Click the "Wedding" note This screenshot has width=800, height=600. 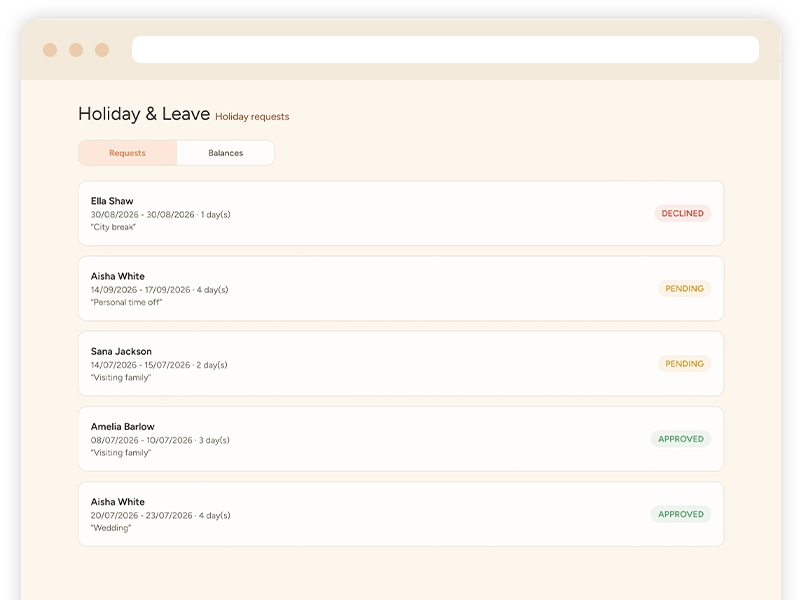[111, 528]
